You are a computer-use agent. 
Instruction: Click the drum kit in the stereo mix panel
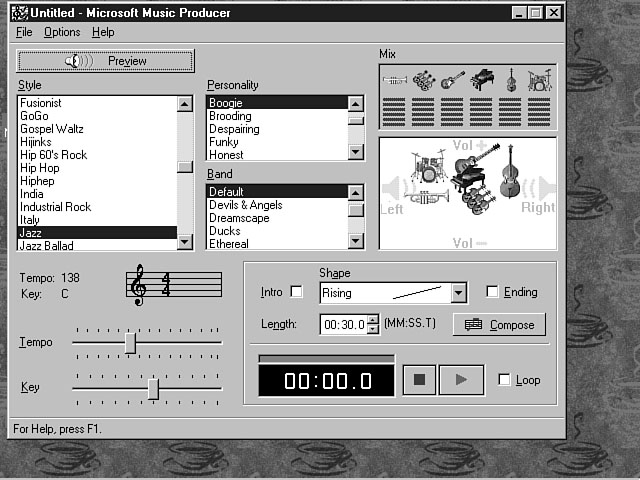coord(430,166)
